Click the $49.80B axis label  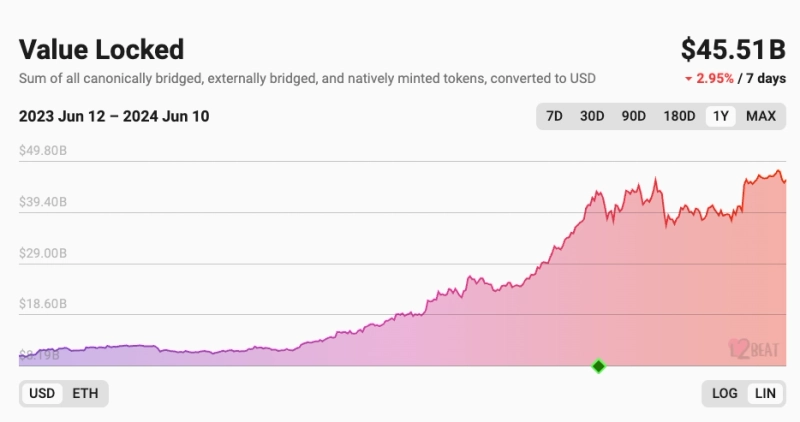pyautogui.click(x=43, y=151)
